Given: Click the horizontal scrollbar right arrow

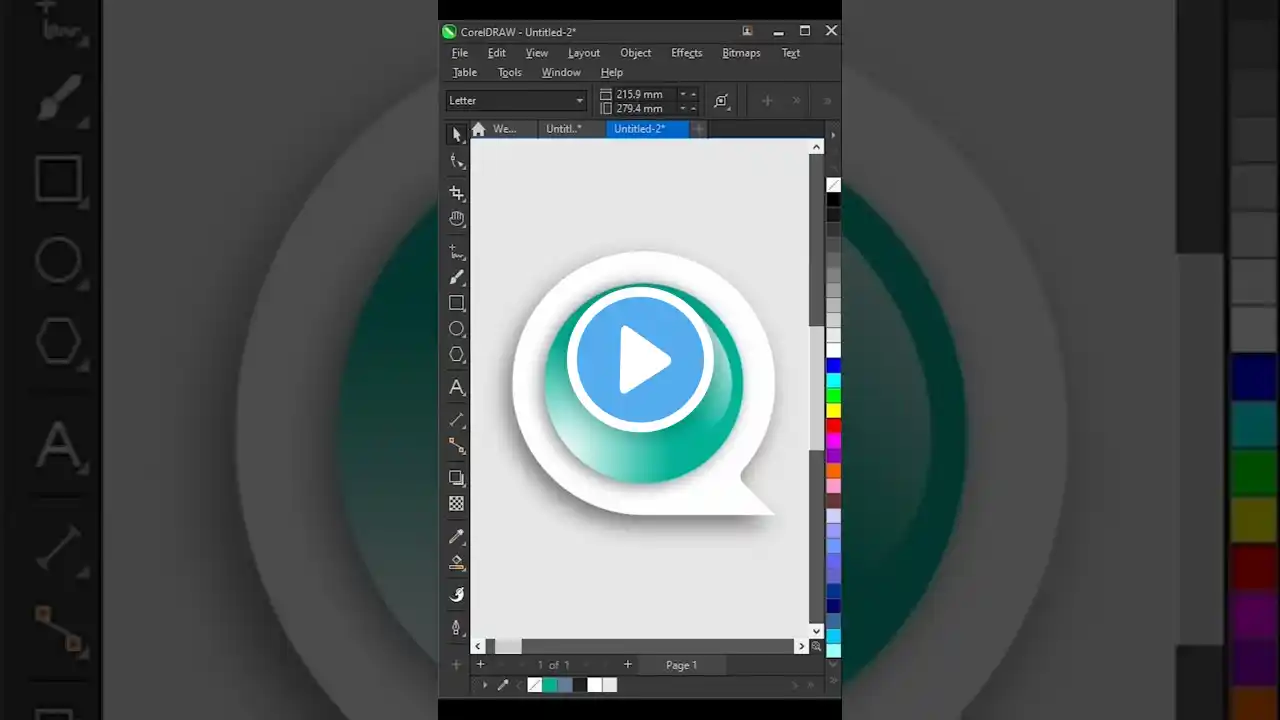Looking at the screenshot, I should coord(801,647).
